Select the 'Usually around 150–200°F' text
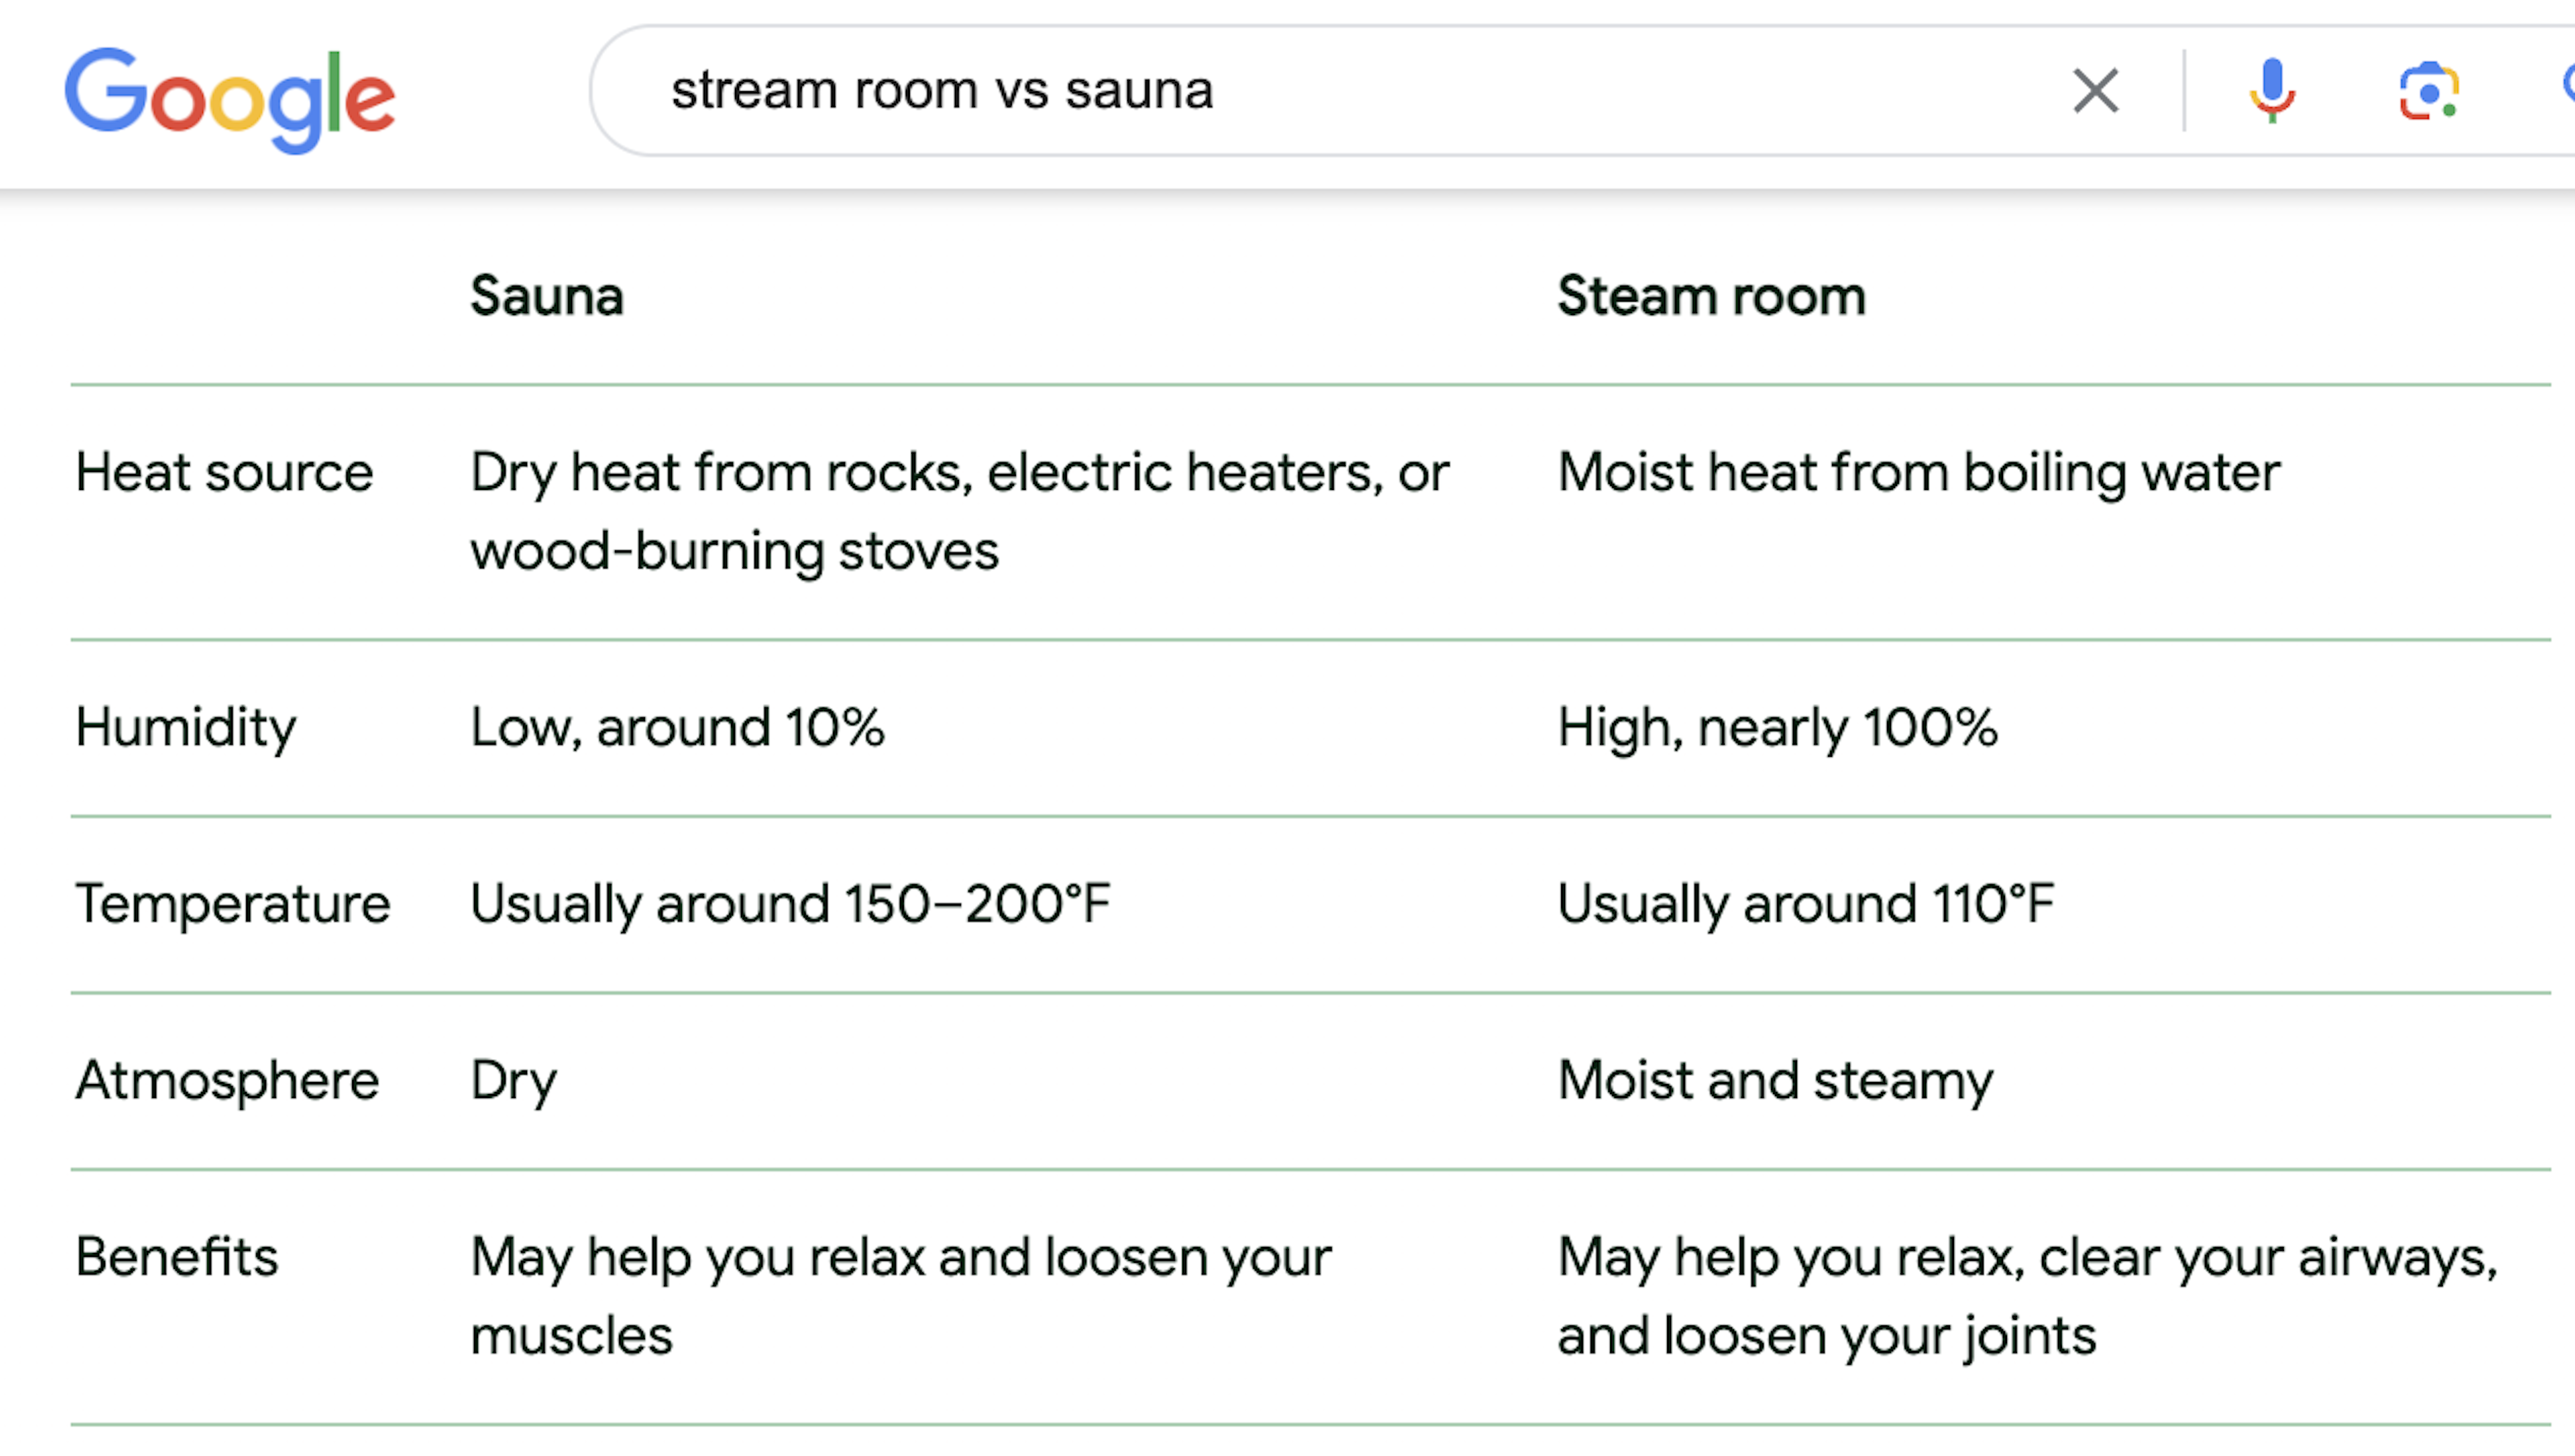The width and height of the screenshot is (2575, 1456). point(790,904)
